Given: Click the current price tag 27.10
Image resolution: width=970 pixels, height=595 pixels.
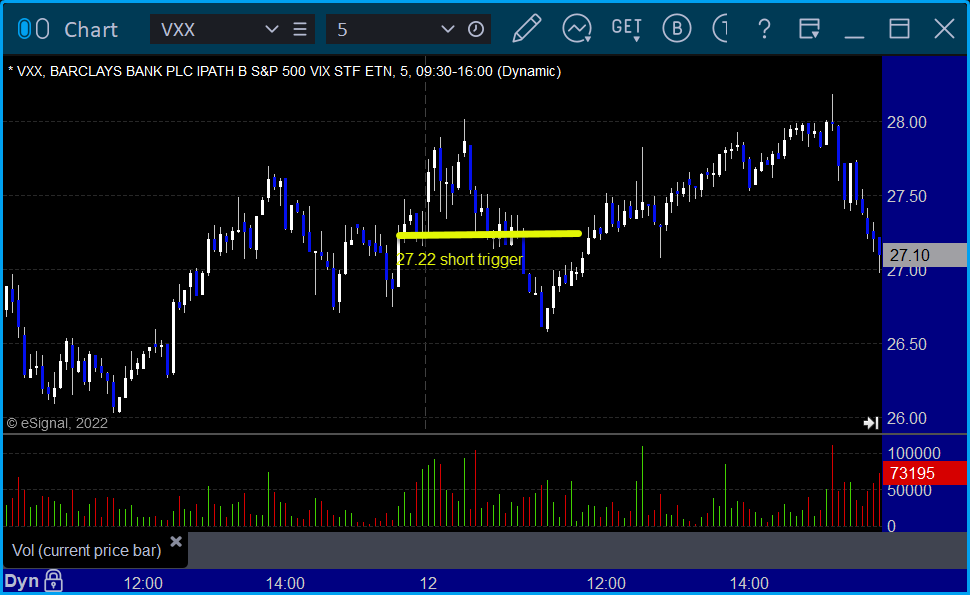Looking at the screenshot, I should tap(925, 255).
